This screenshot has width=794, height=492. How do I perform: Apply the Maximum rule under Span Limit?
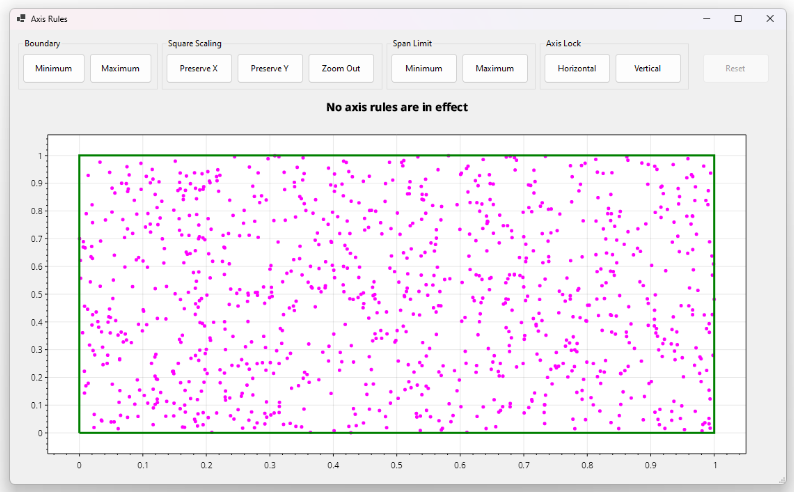pos(495,68)
